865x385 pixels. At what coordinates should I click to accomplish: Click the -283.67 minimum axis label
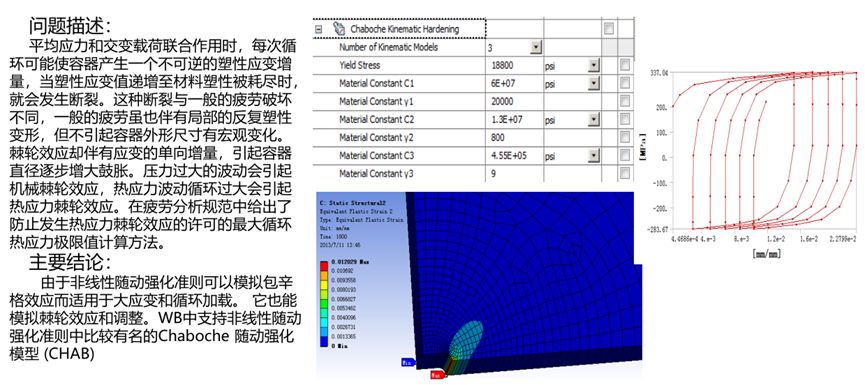pos(658,228)
